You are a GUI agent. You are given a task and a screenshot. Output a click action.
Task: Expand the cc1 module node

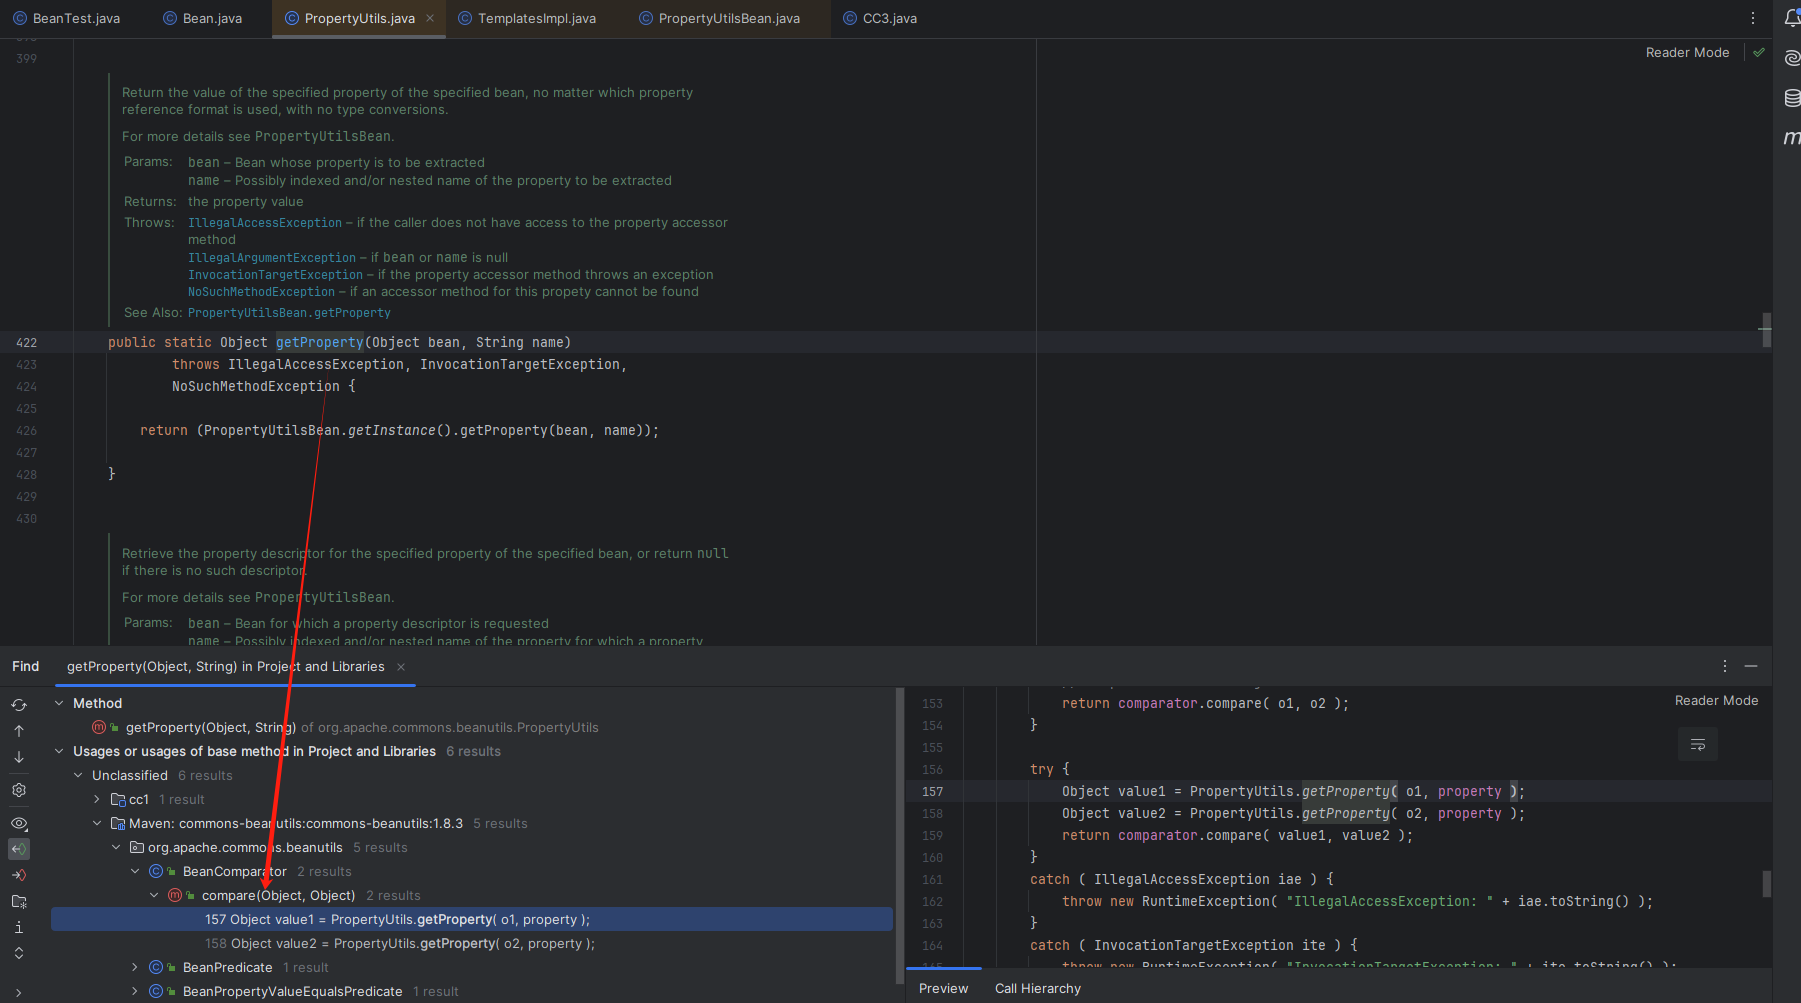(97, 800)
